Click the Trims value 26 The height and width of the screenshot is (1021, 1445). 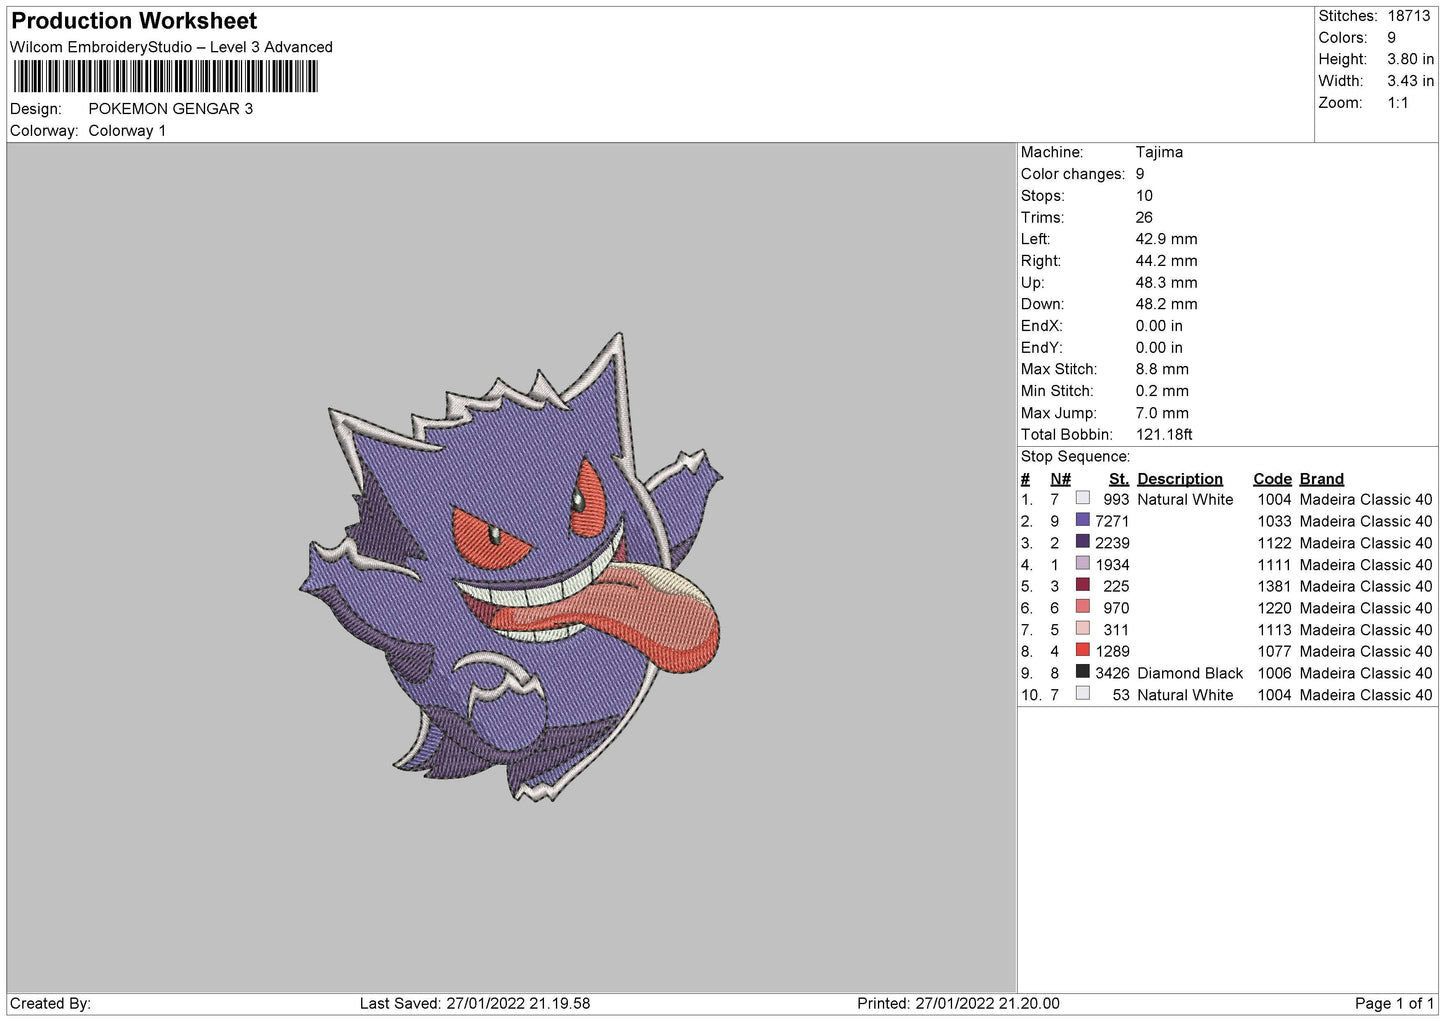1144,217
